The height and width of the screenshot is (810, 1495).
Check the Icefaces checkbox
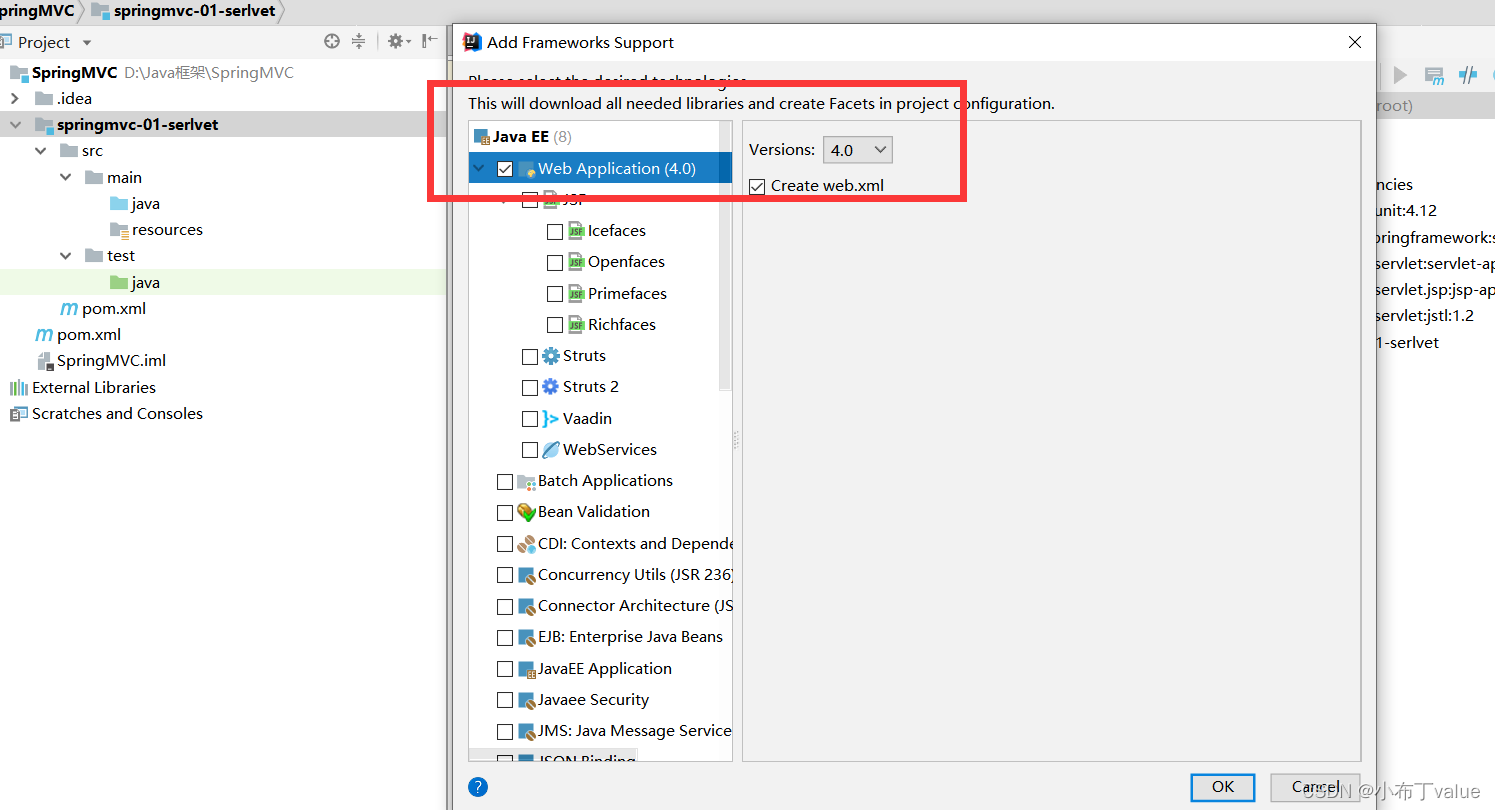555,231
